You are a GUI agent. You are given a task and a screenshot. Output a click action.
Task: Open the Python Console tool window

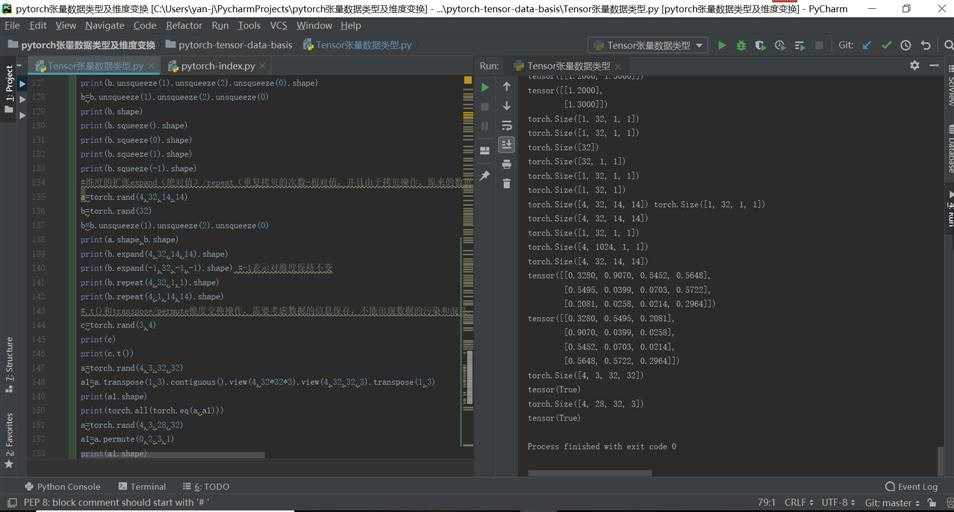point(62,486)
